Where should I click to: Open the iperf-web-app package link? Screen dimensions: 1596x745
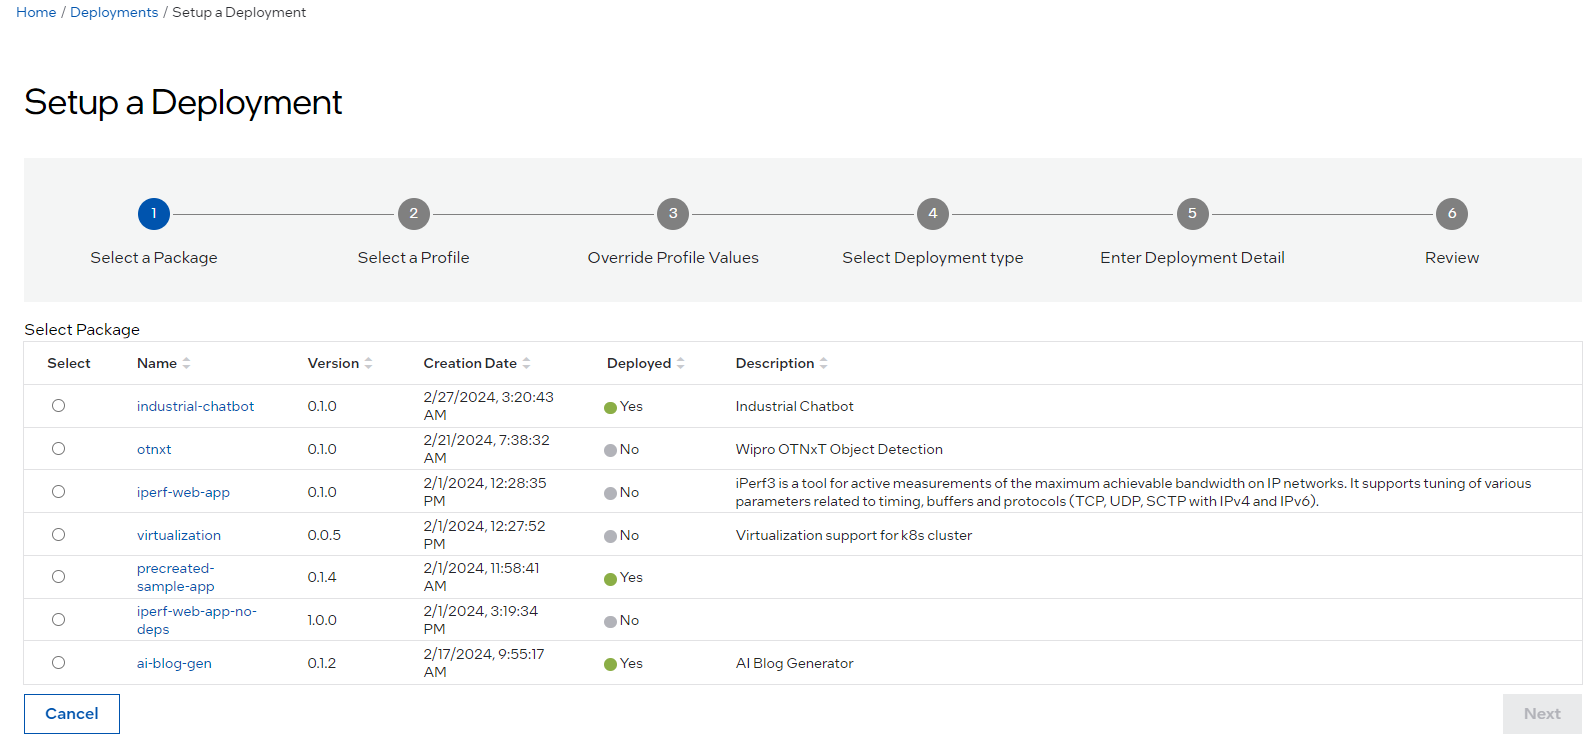pos(183,492)
